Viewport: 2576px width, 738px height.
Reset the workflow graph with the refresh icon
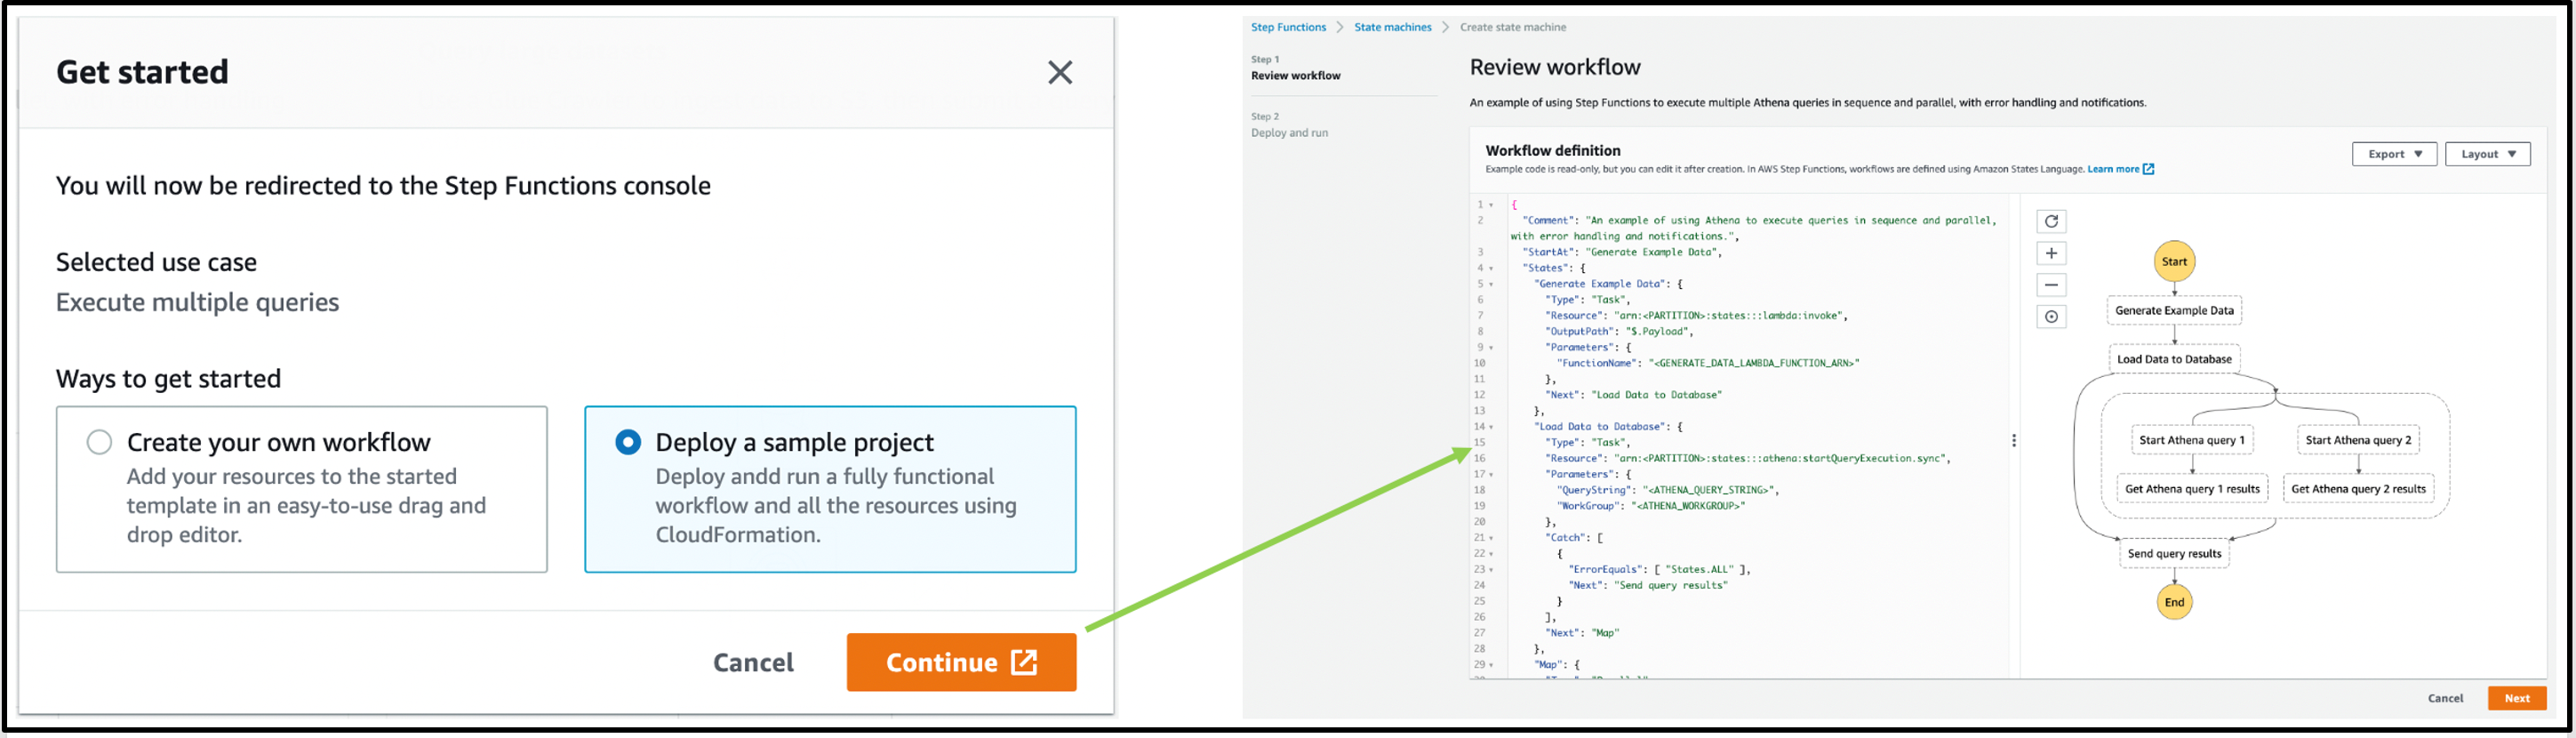pos(2051,221)
